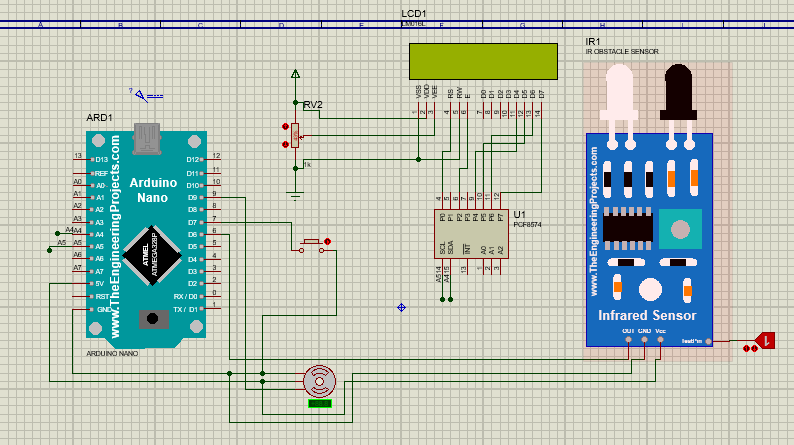Click the SDA pin of the PCF8574
This screenshot has height=445, width=794.
click(x=451, y=266)
